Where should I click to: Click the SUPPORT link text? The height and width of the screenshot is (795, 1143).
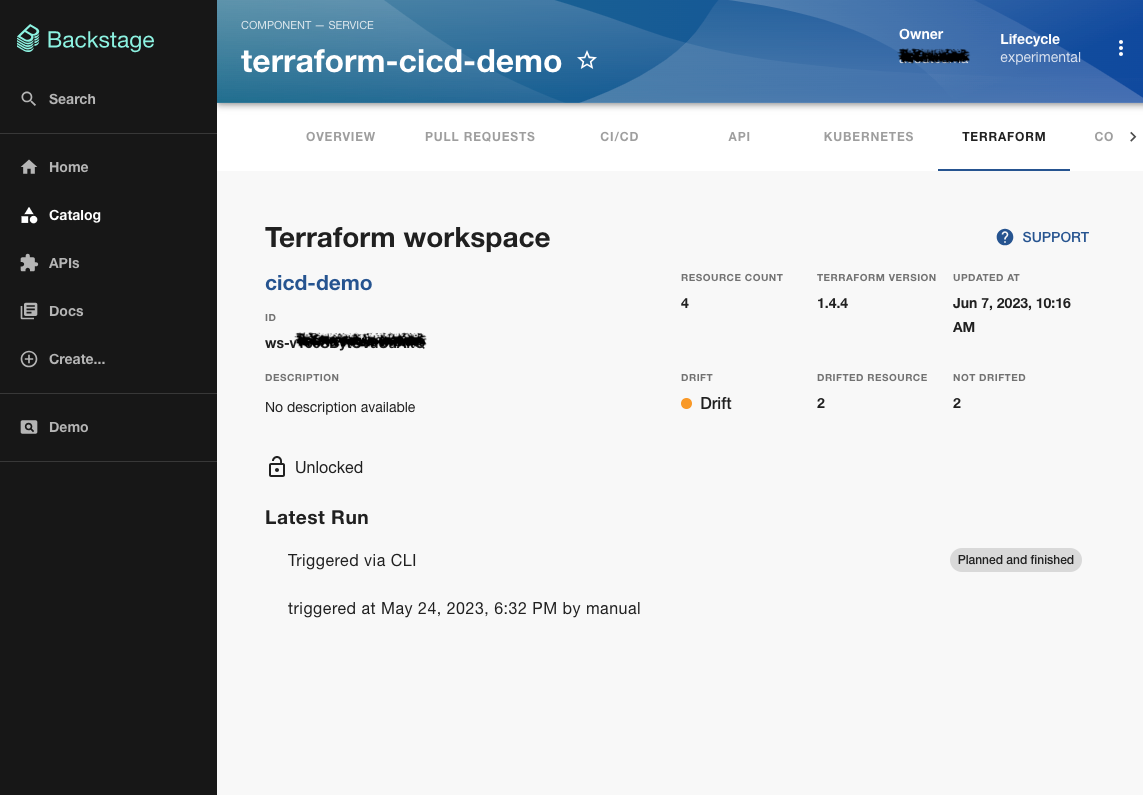tap(1055, 237)
